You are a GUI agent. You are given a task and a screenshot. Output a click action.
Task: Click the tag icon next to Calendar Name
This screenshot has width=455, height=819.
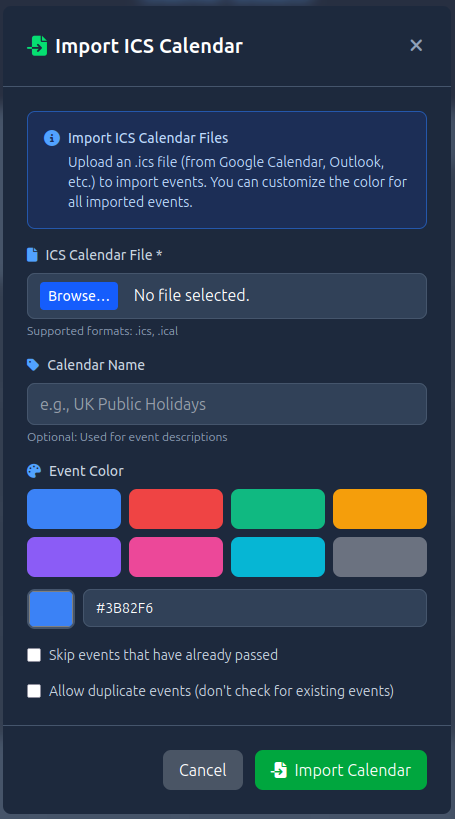click(33, 365)
